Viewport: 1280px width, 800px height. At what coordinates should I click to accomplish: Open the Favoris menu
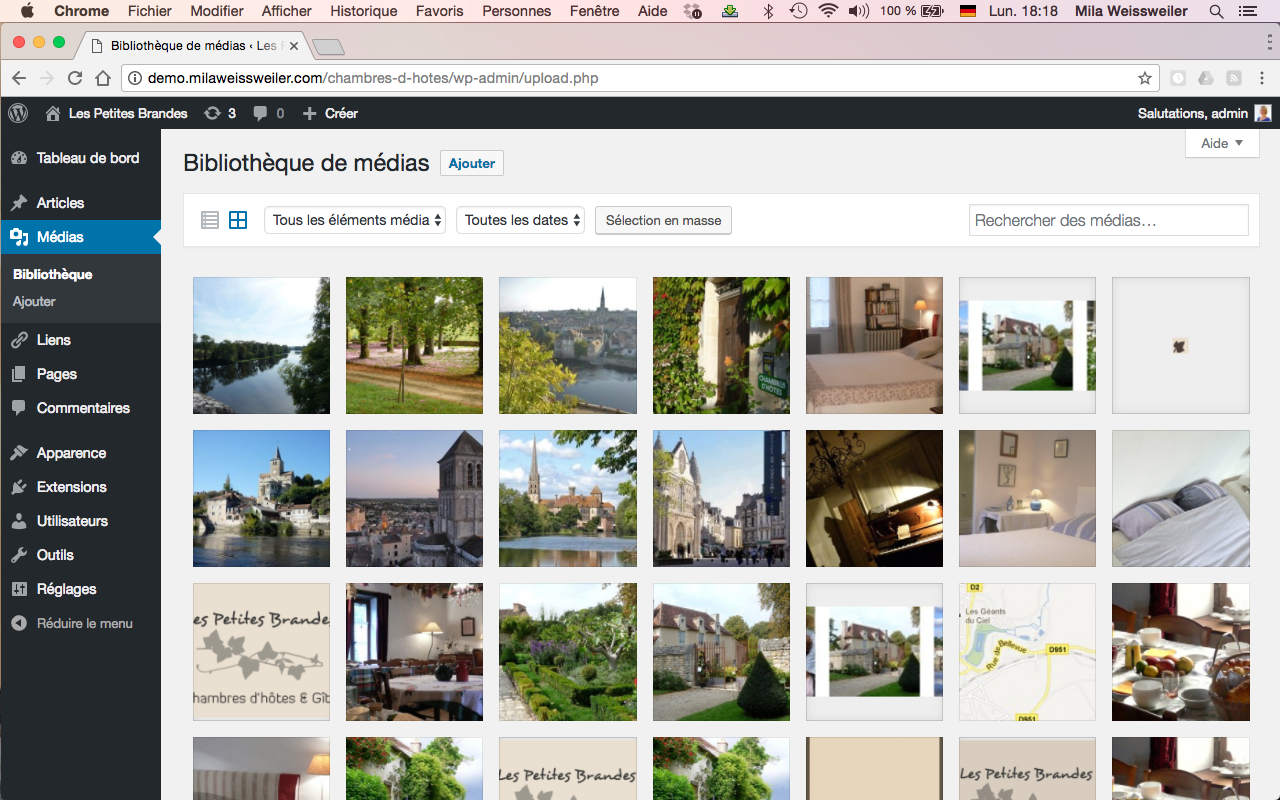(x=440, y=11)
